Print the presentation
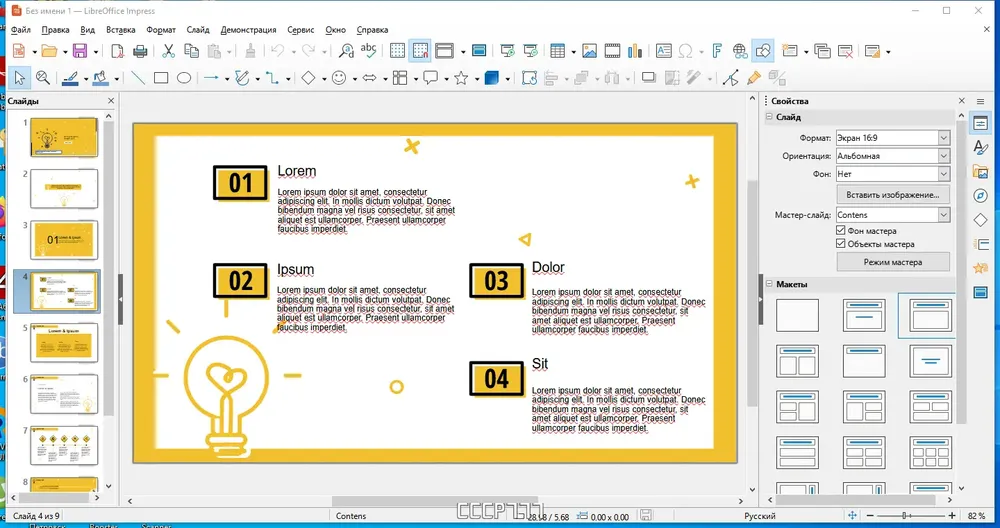 click(140, 51)
